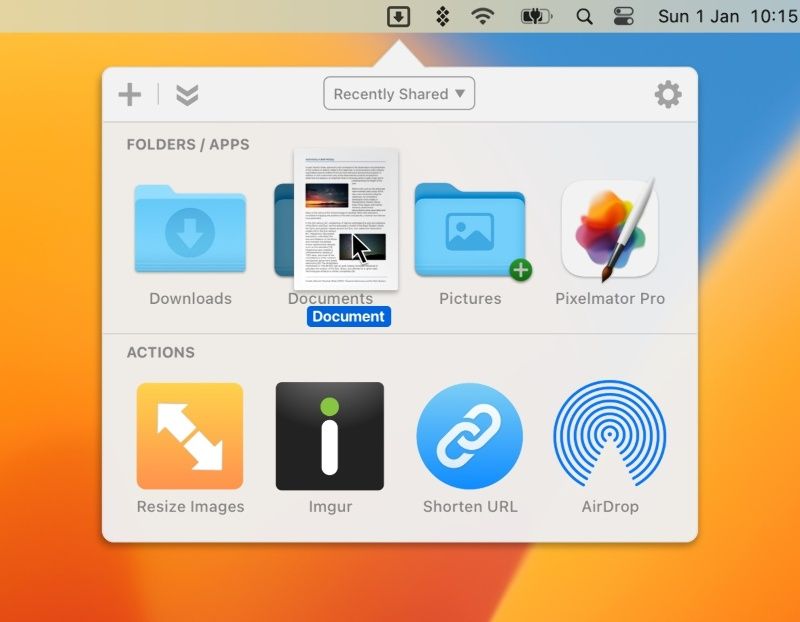Click the blue Document label

(348, 317)
